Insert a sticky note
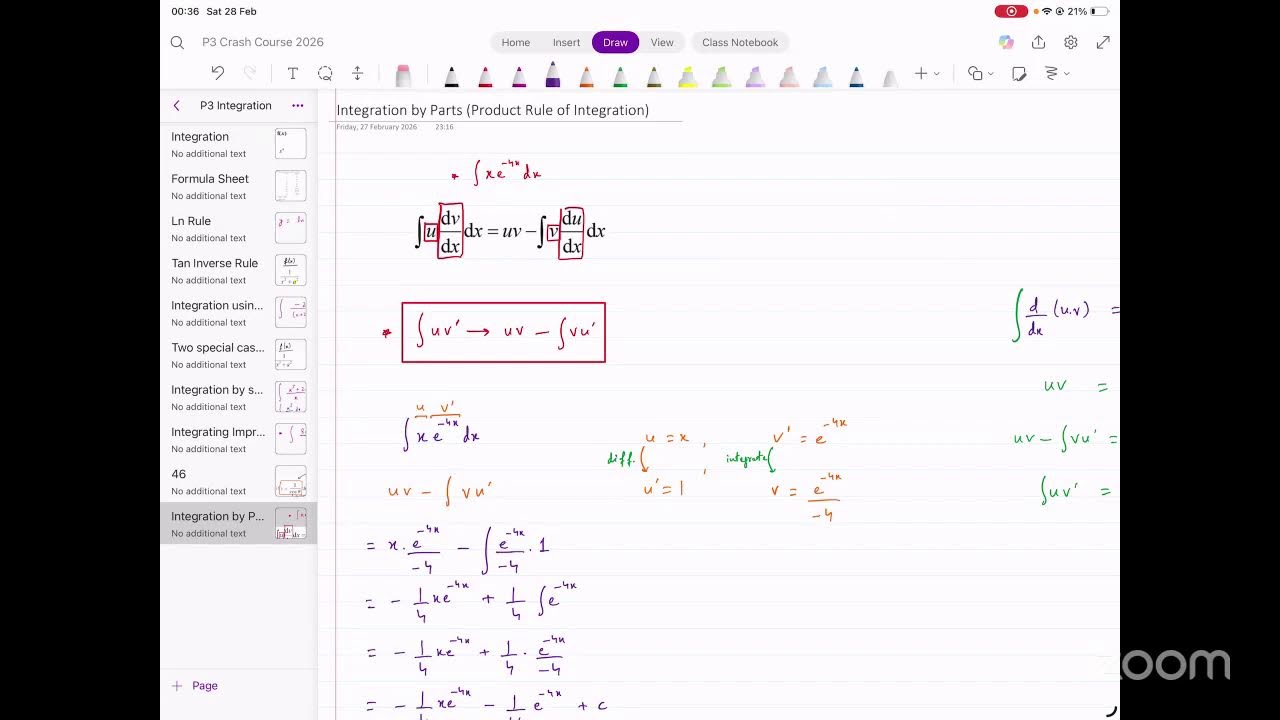 [1019, 73]
